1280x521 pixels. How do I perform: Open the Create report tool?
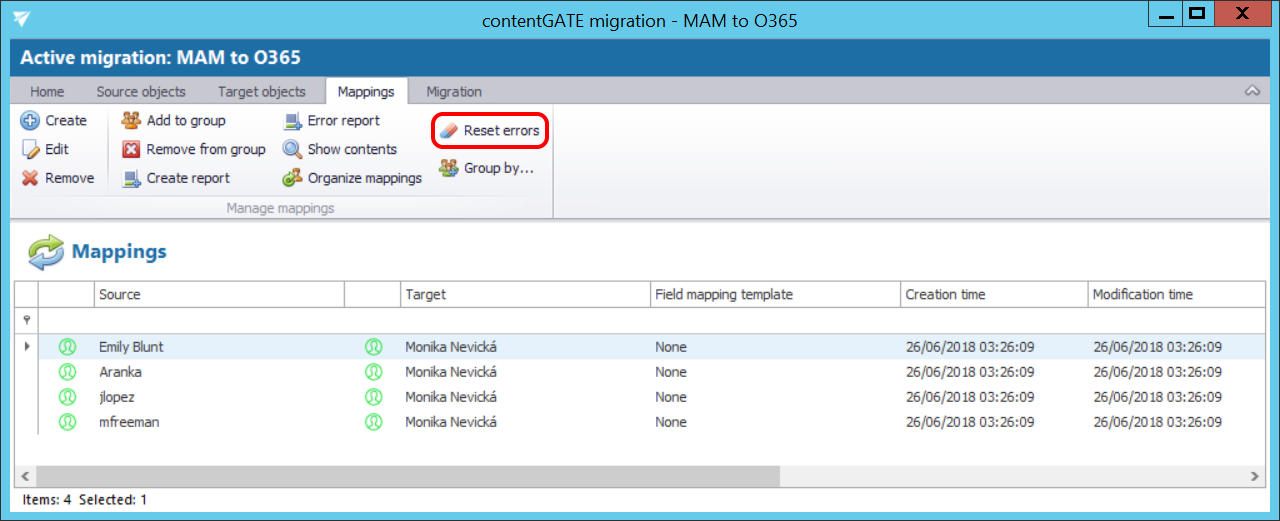tap(131, 179)
